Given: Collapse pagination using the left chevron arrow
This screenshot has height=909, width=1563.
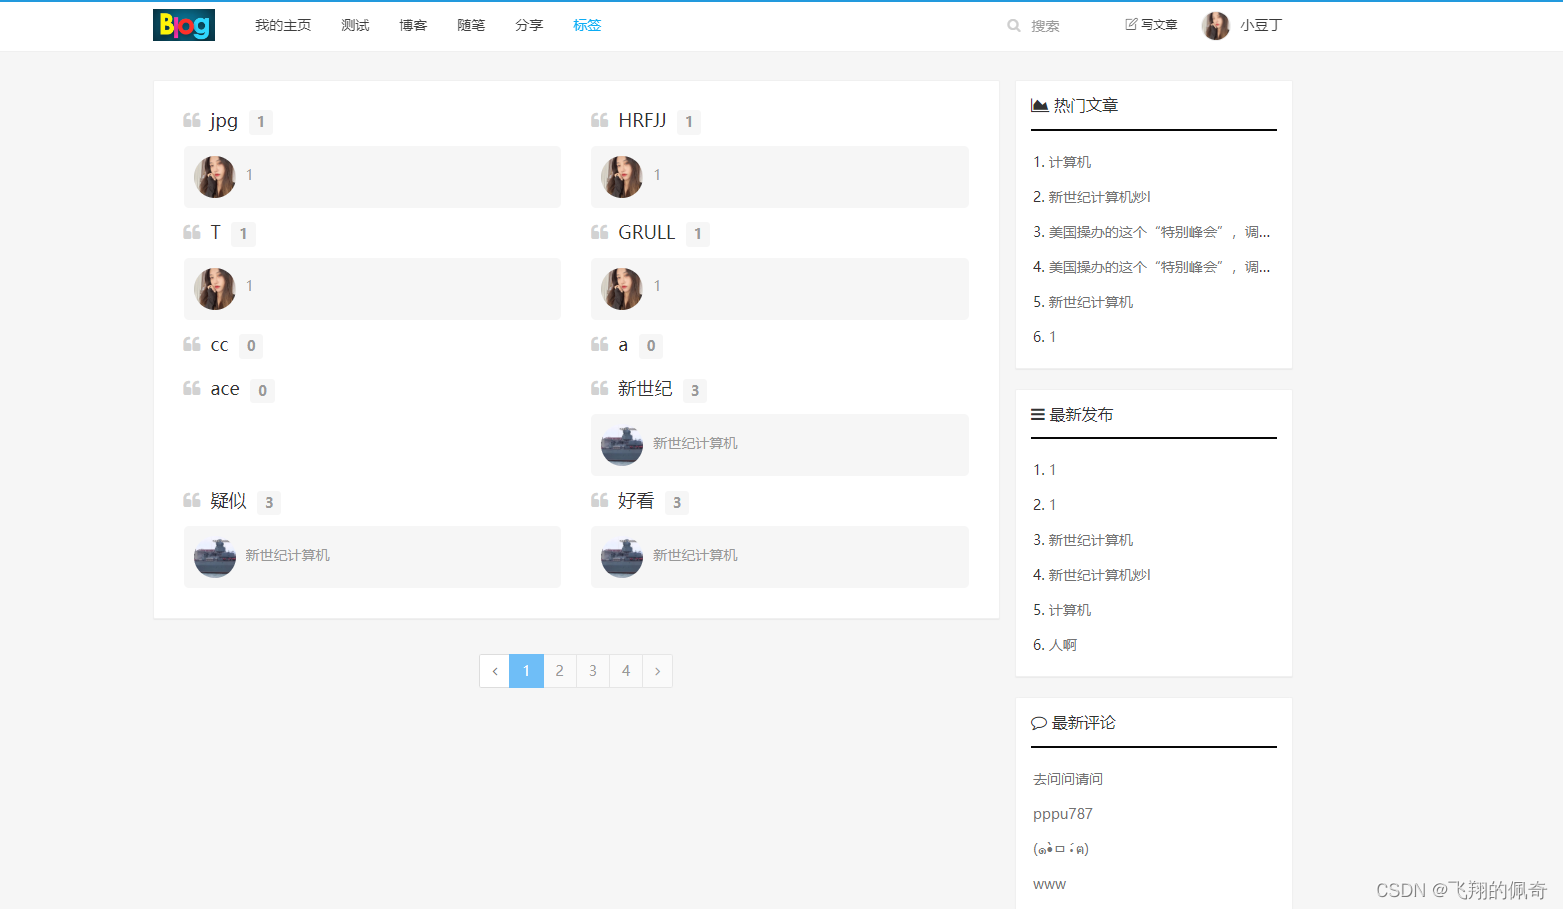Looking at the screenshot, I should [x=495, y=671].
